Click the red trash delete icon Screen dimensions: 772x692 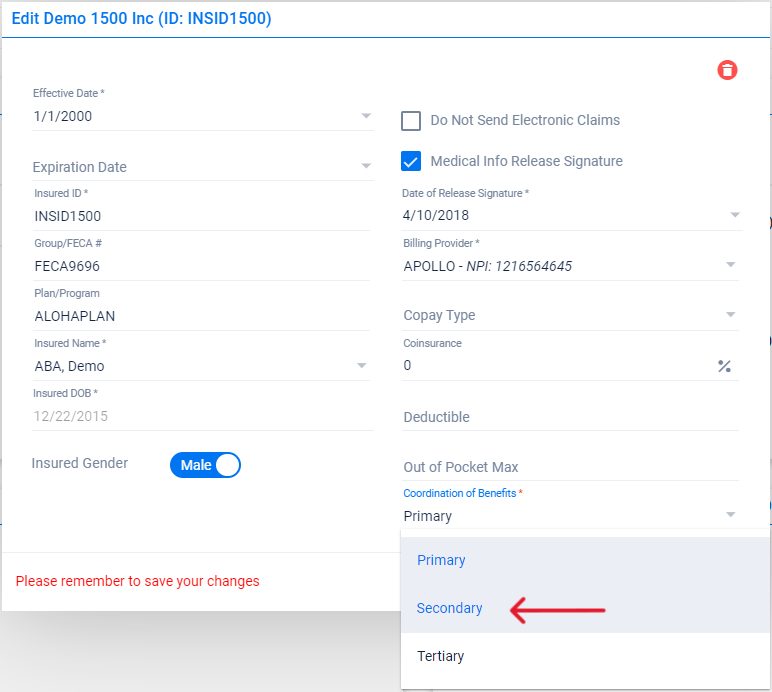coord(727,70)
